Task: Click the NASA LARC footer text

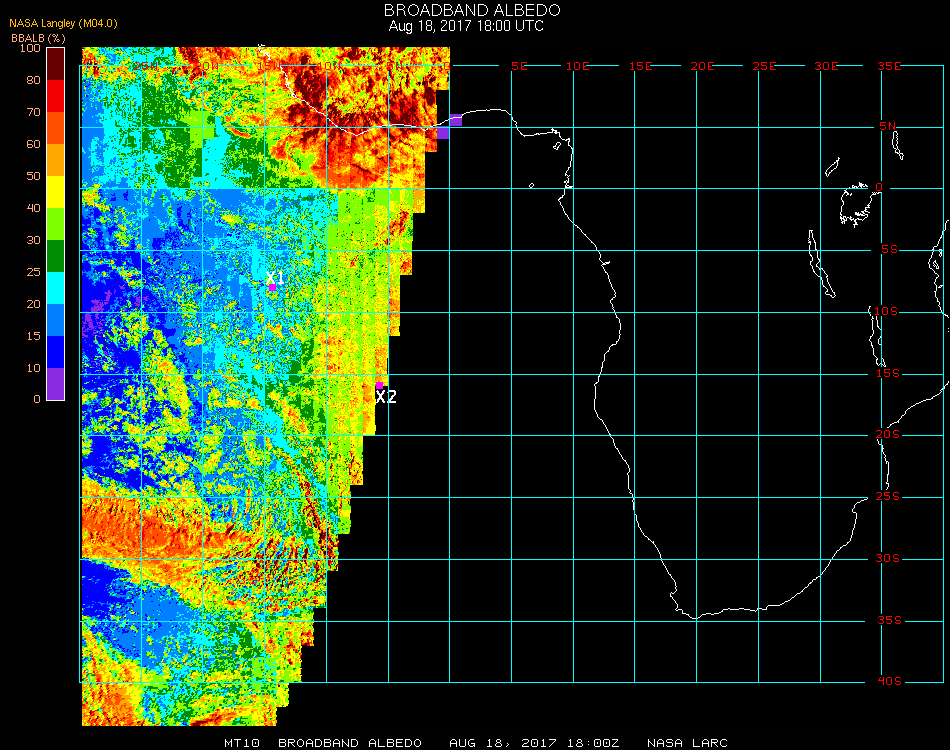Action: (687, 743)
